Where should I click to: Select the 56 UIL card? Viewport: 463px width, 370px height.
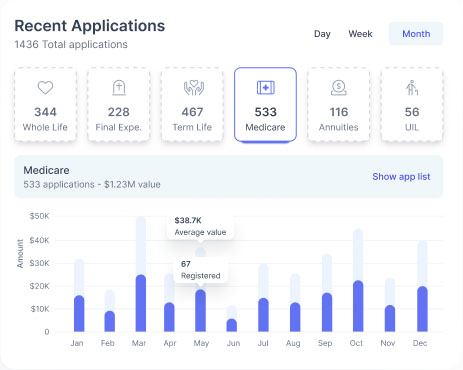[412, 105]
